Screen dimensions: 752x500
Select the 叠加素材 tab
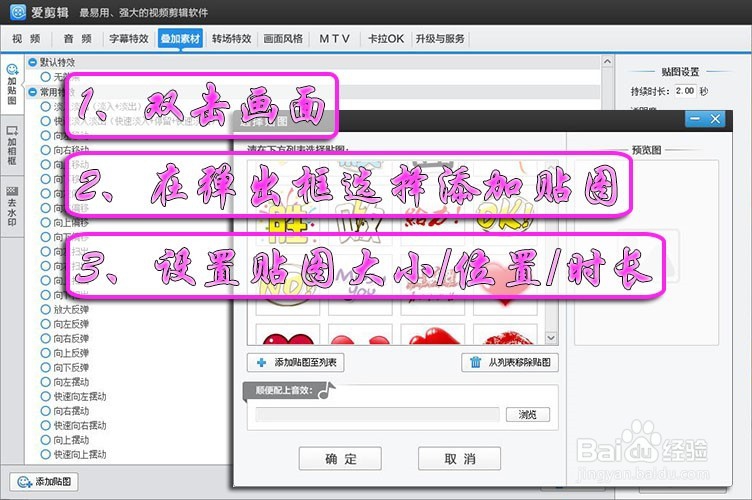tap(180, 39)
